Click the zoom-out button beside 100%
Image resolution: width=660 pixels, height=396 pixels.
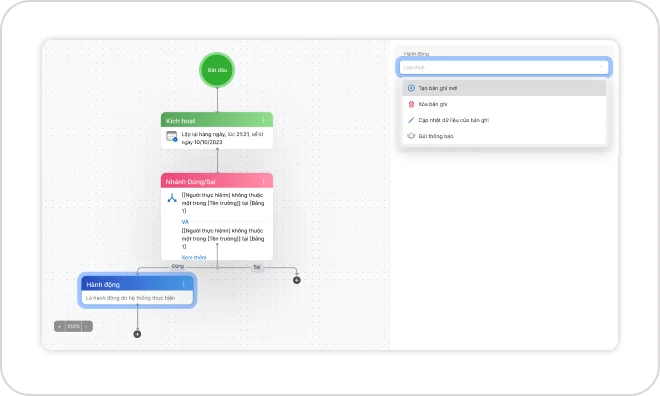(x=86, y=326)
